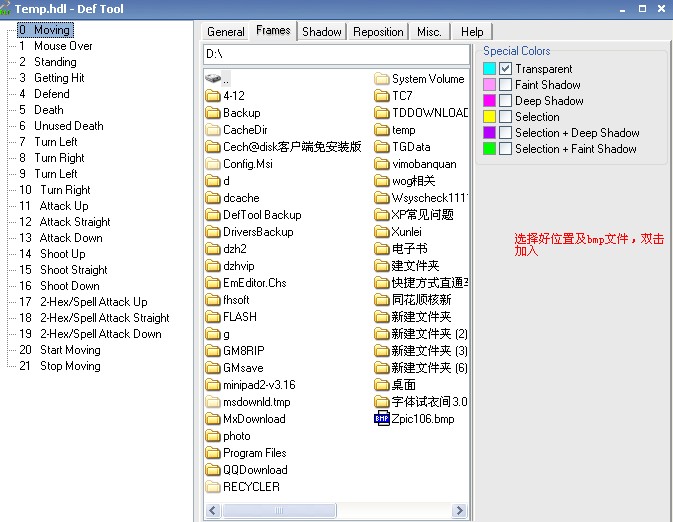This screenshot has height=522, width=673.
Task: Click the parent directory drive icon
Action: tap(212, 78)
